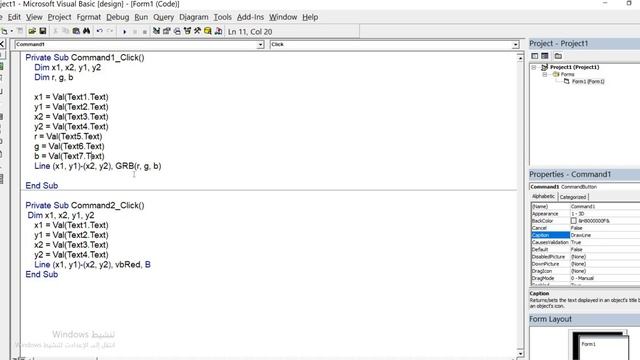
Task: Open the Project Explorer via toolbar icon
Action: (x=156, y=31)
